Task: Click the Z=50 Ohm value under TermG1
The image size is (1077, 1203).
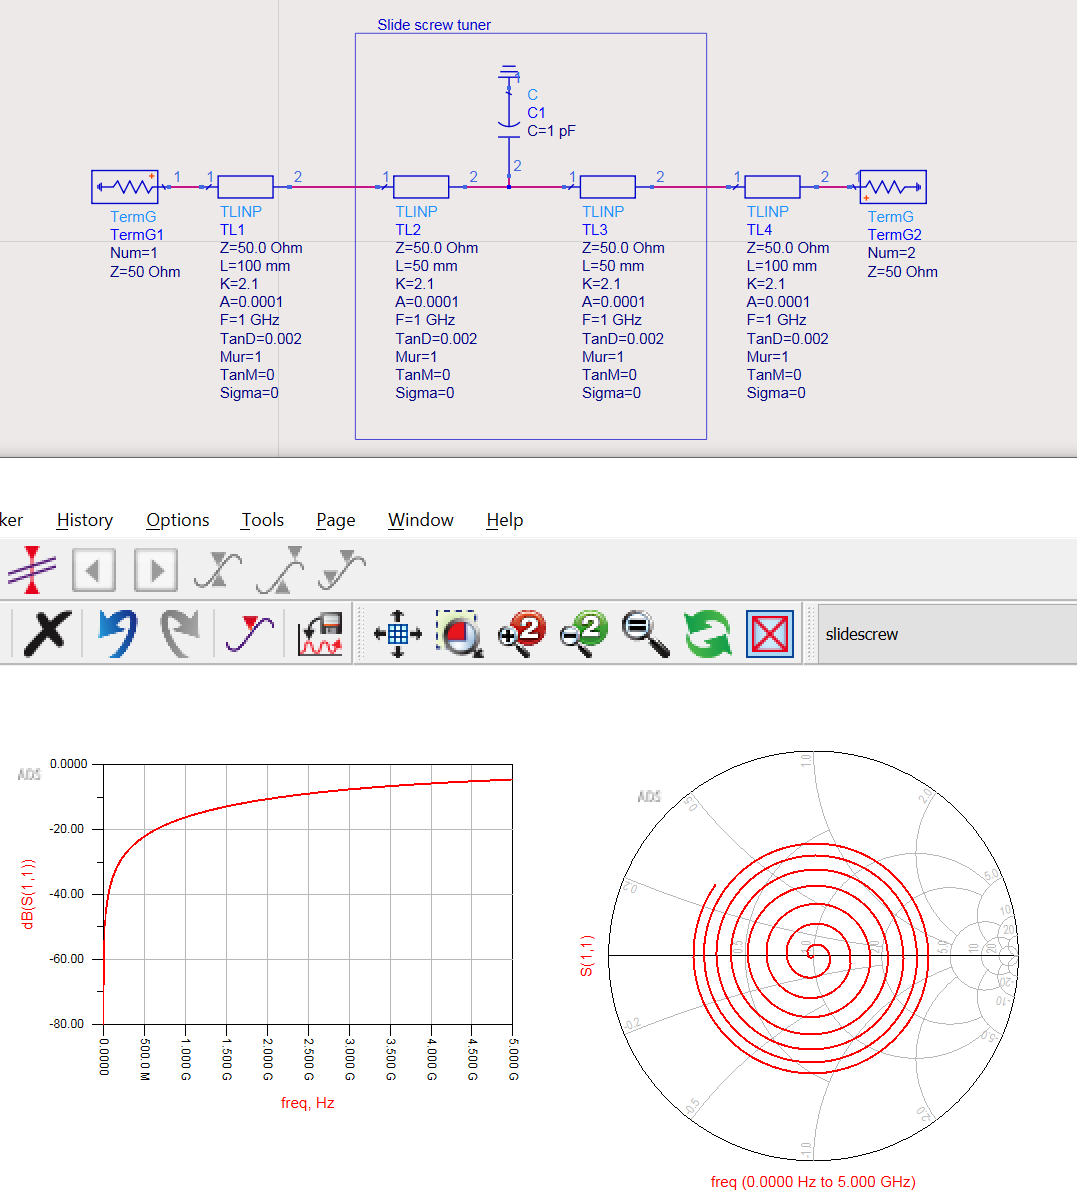Action: (145, 272)
